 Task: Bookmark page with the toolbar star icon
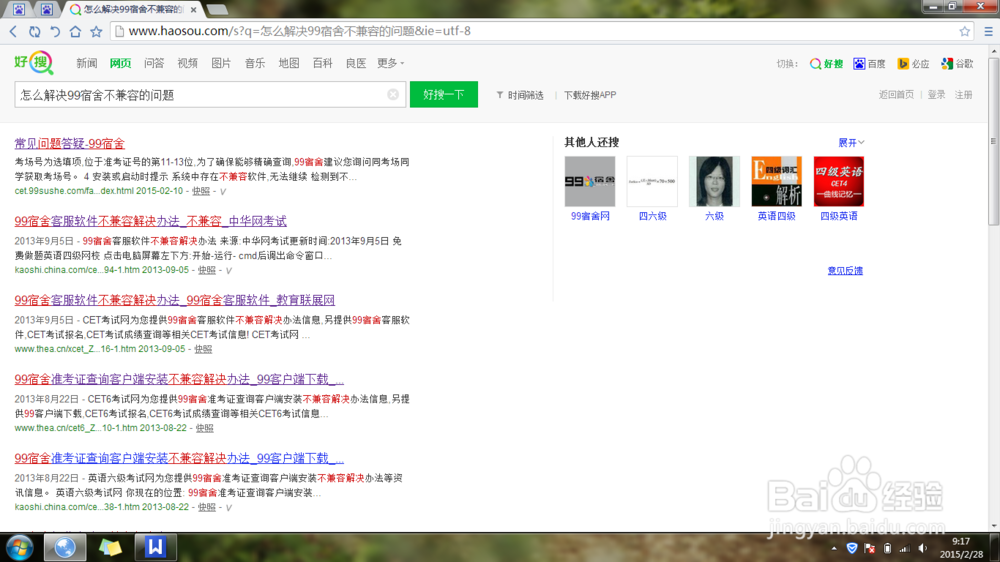pyautogui.click(x=96, y=31)
